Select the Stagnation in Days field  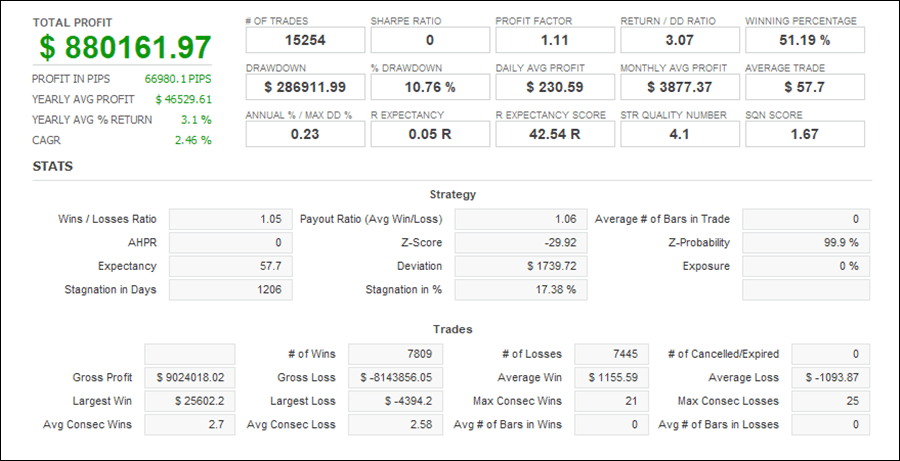tap(231, 290)
